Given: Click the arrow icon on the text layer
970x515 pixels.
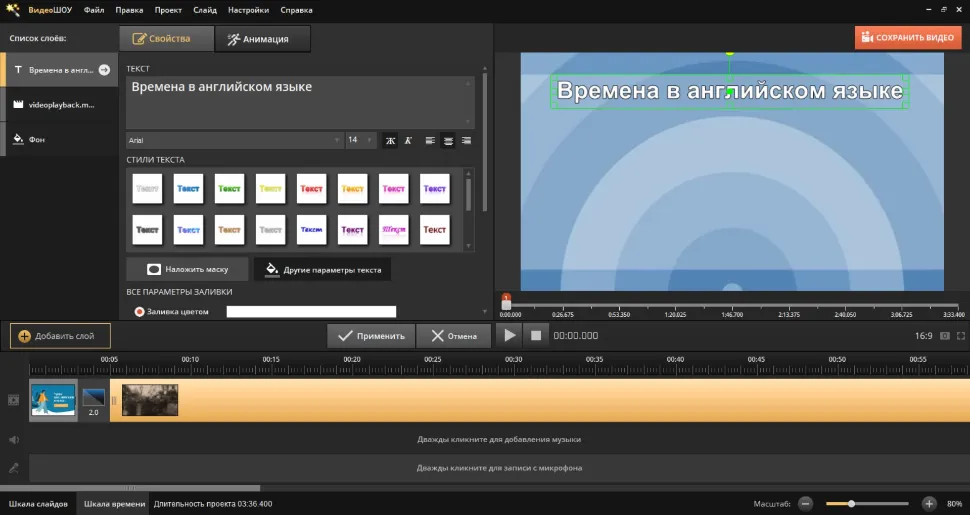Looking at the screenshot, I should point(105,70).
